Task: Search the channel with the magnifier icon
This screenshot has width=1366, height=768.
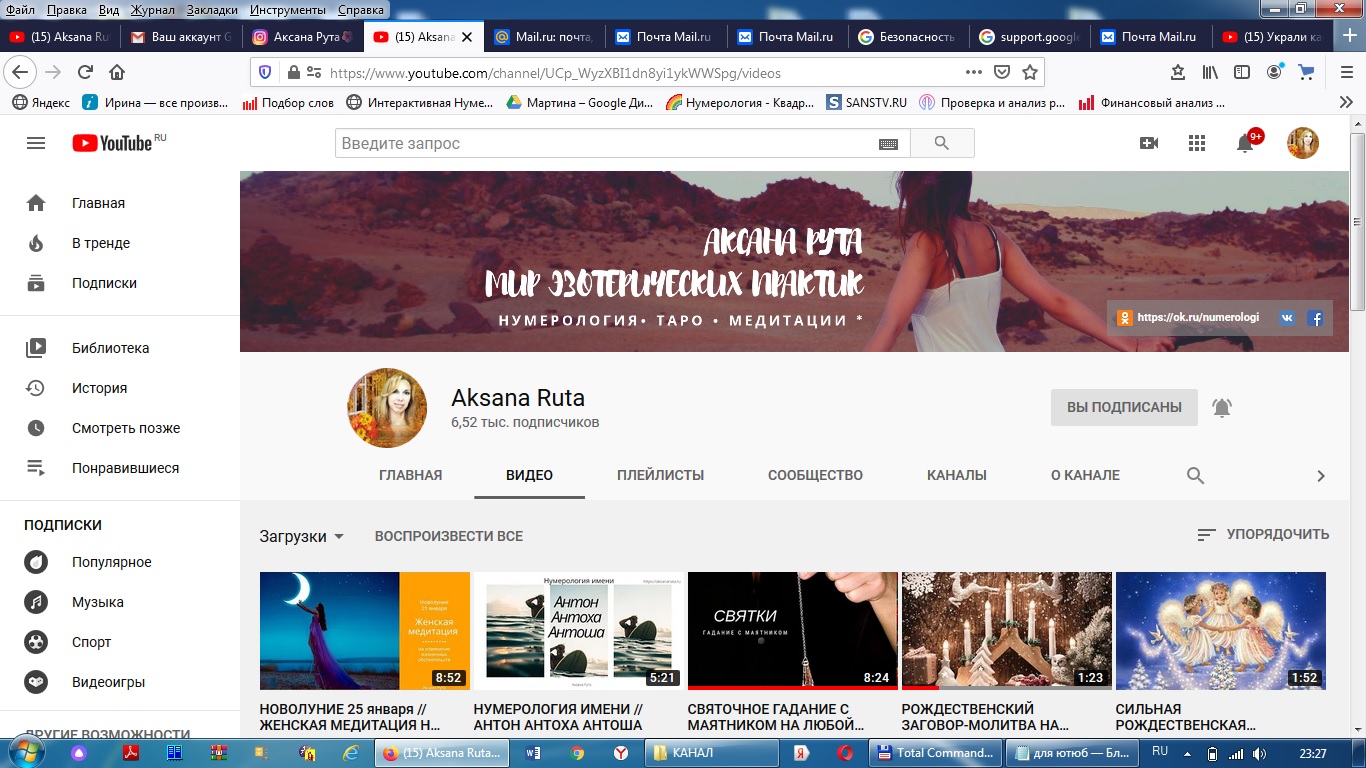Action: point(1195,476)
